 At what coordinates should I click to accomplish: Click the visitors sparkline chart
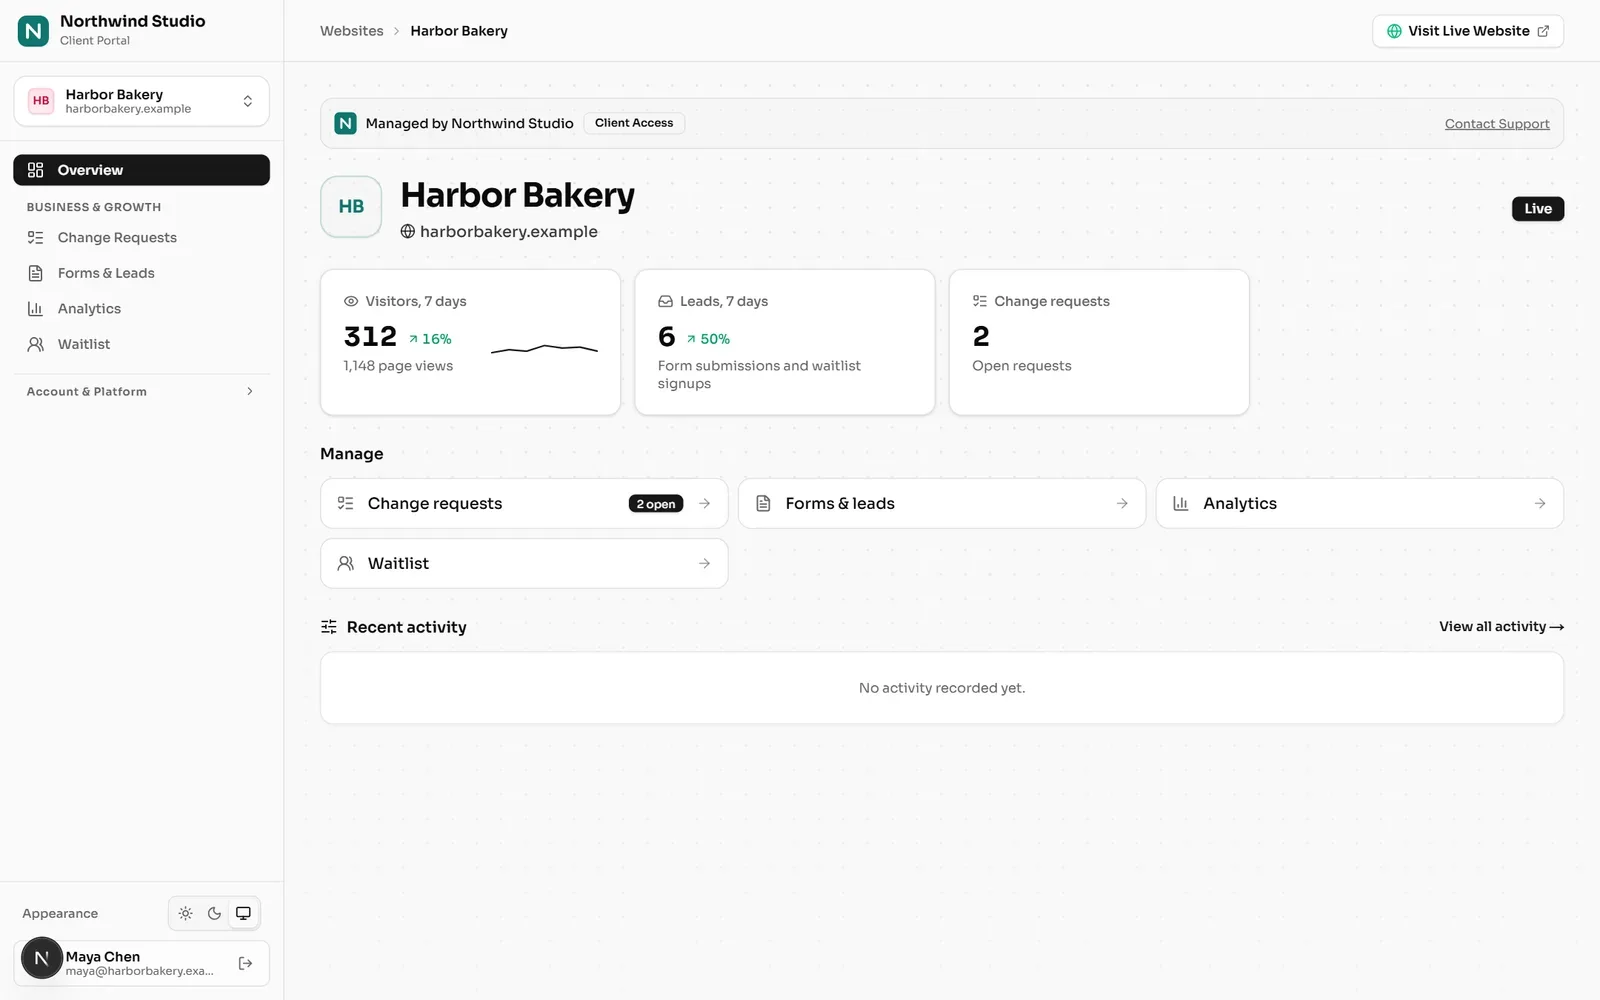pos(544,349)
